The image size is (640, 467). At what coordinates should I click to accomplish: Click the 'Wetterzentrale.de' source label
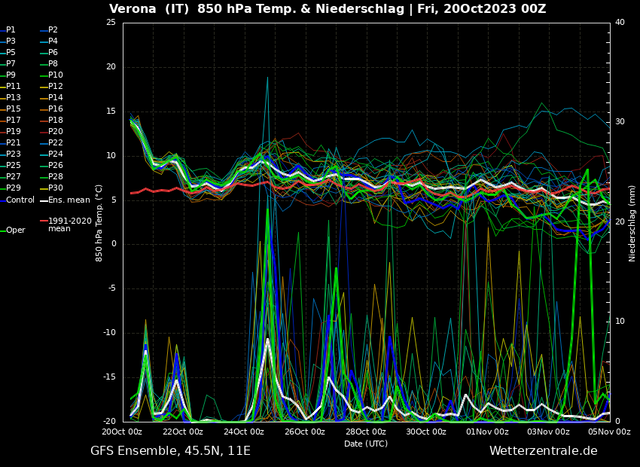(543, 451)
